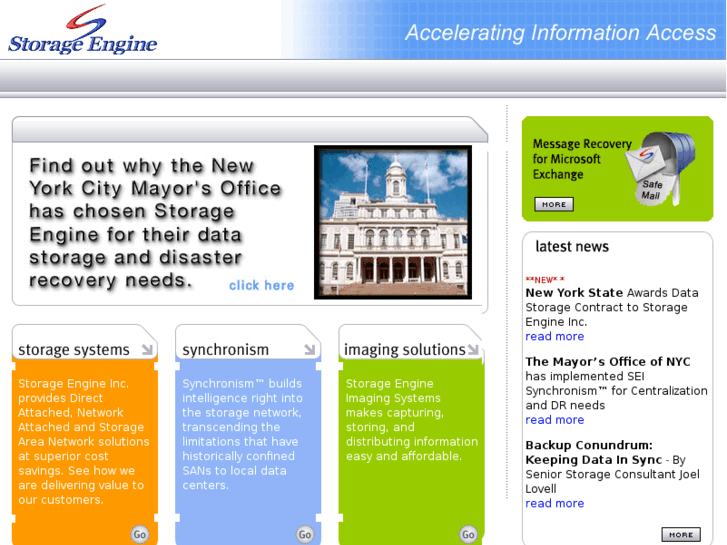
Task: Open read more for Mayor's Office of NYC
Action: point(555,420)
